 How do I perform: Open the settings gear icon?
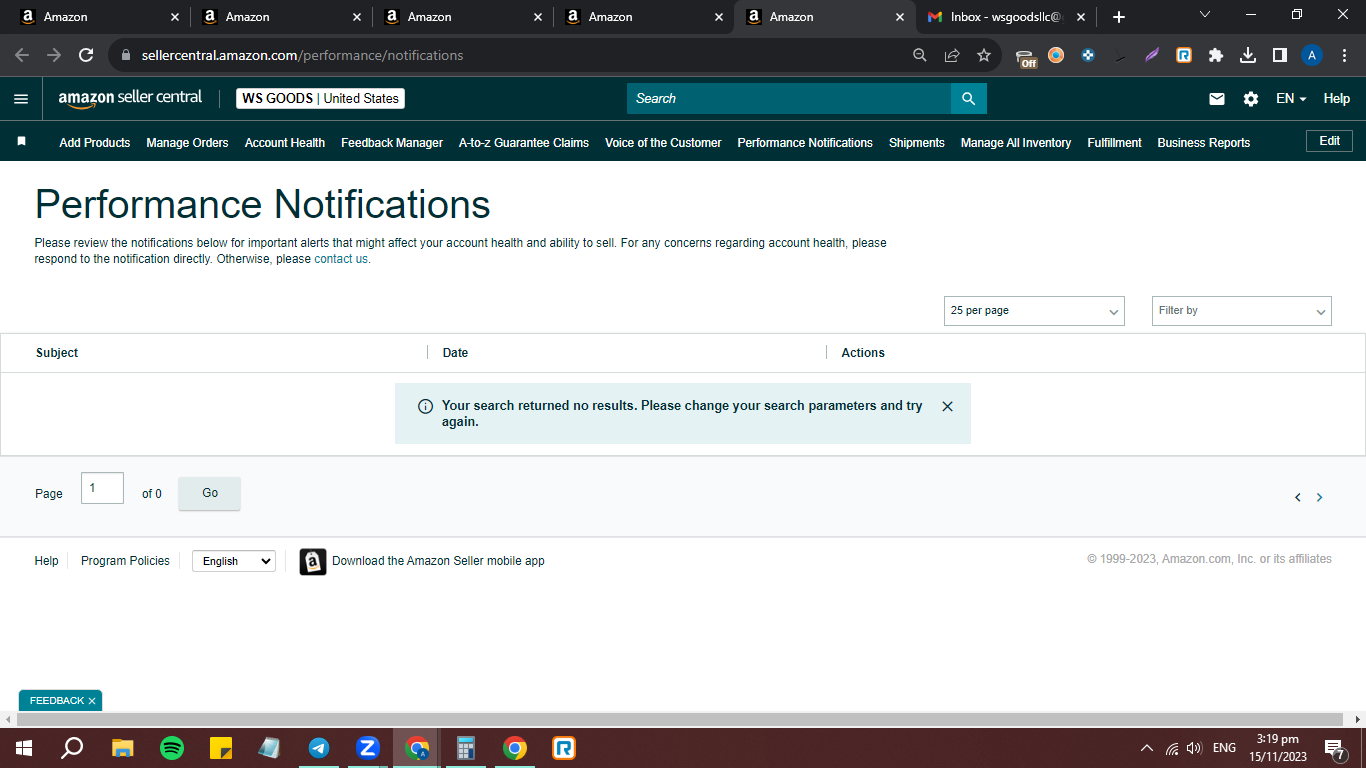(1251, 99)
